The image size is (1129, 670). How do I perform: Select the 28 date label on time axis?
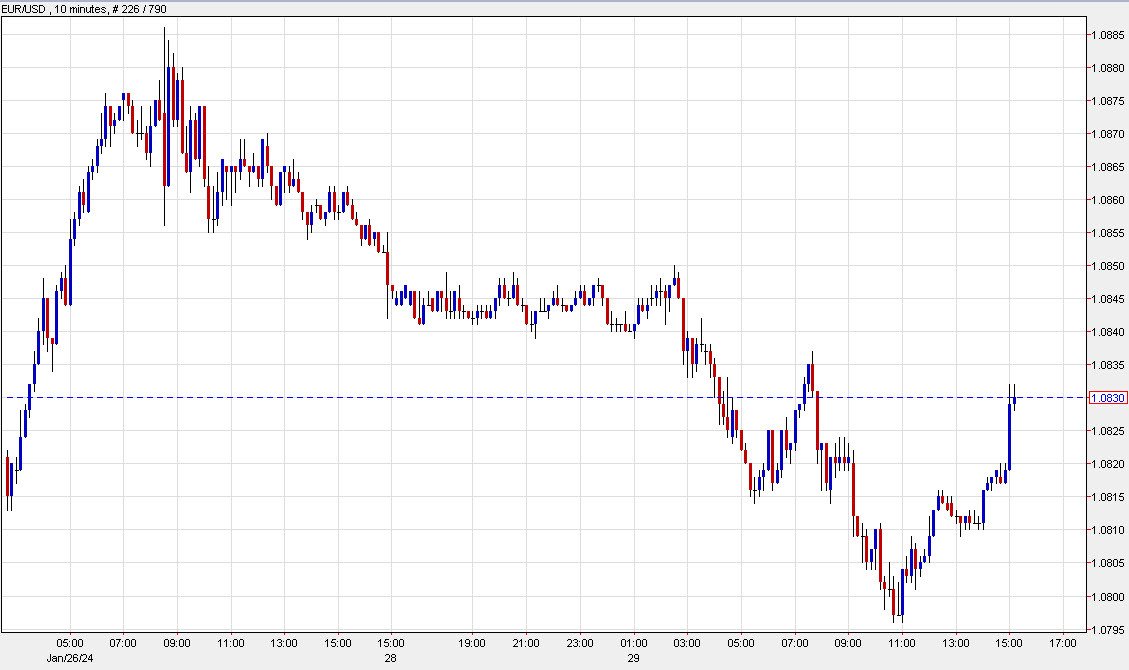[x=390, y=658]
